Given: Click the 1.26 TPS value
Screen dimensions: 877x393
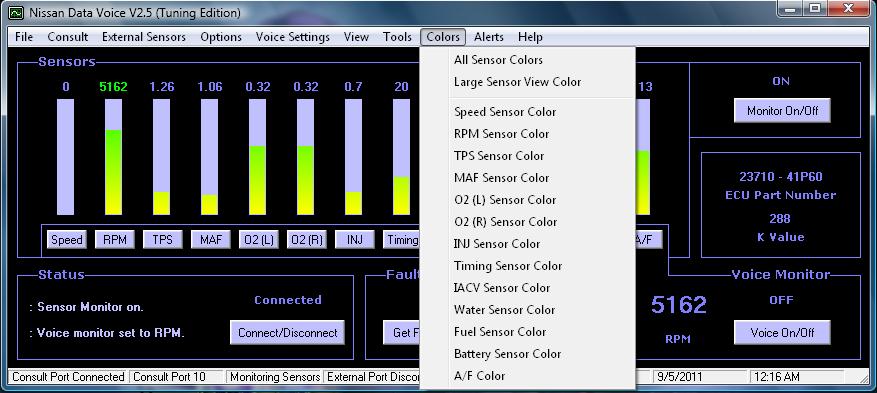Looking at the screenshot, I should pyautogui.click(x=162, y=87).
